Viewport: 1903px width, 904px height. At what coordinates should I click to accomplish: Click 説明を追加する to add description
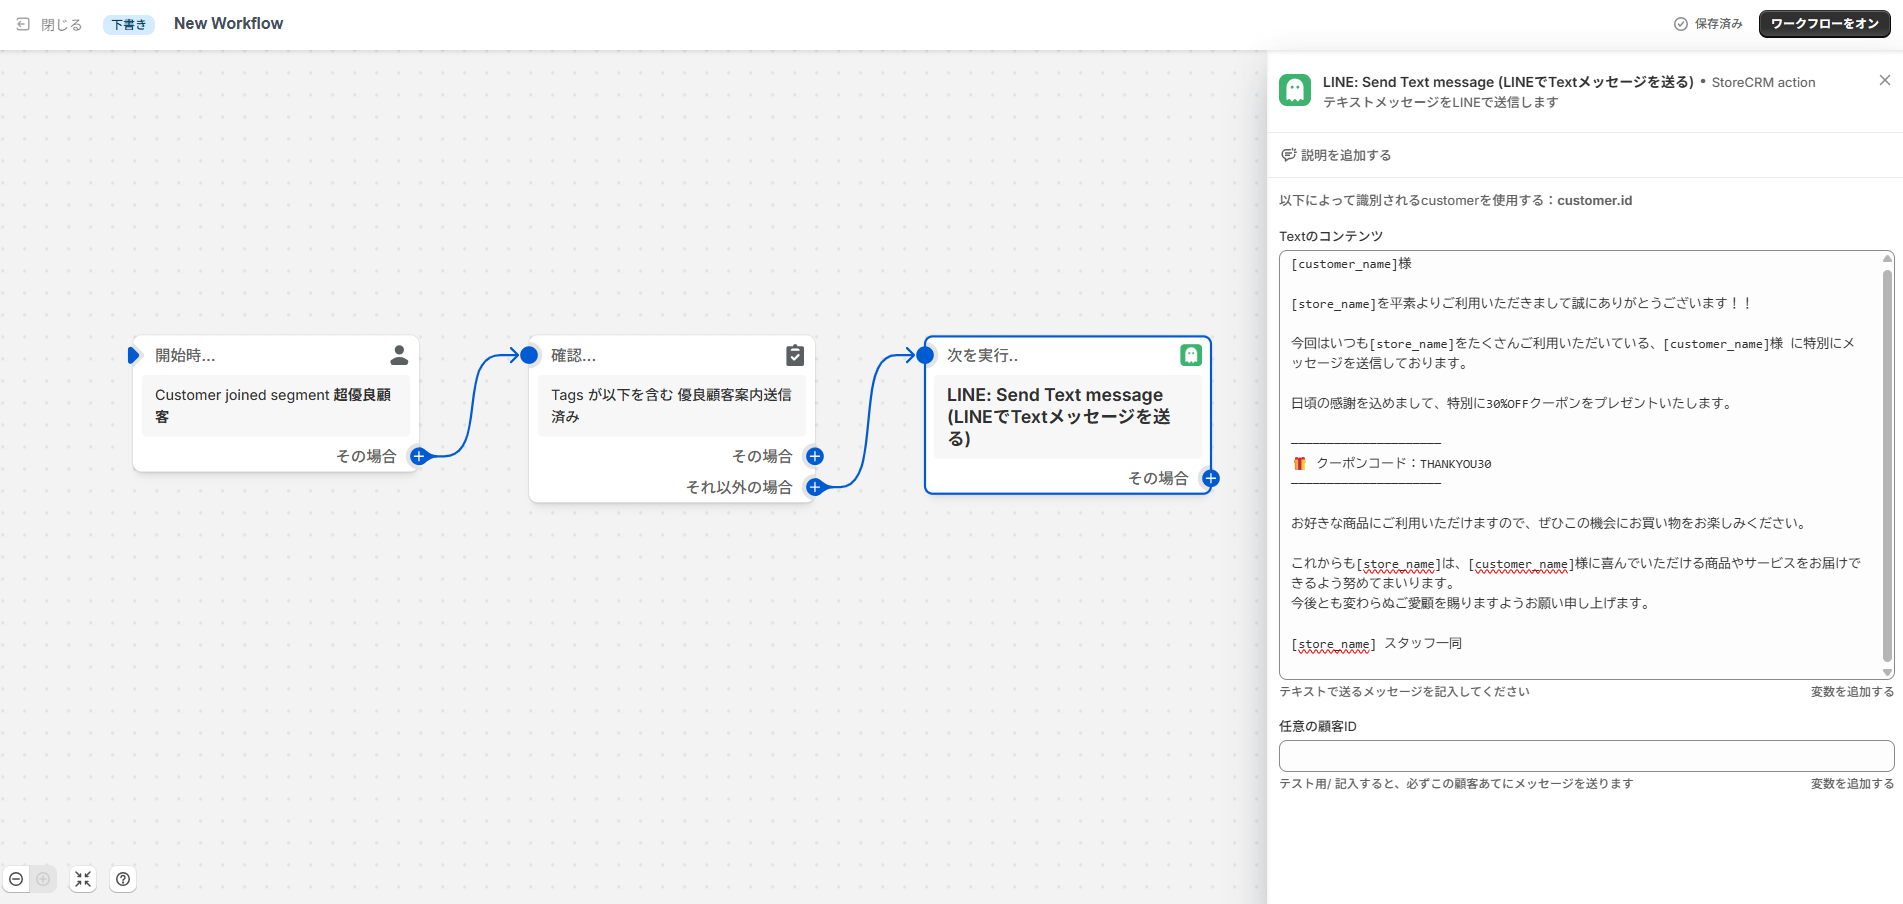click(1336, 155)
